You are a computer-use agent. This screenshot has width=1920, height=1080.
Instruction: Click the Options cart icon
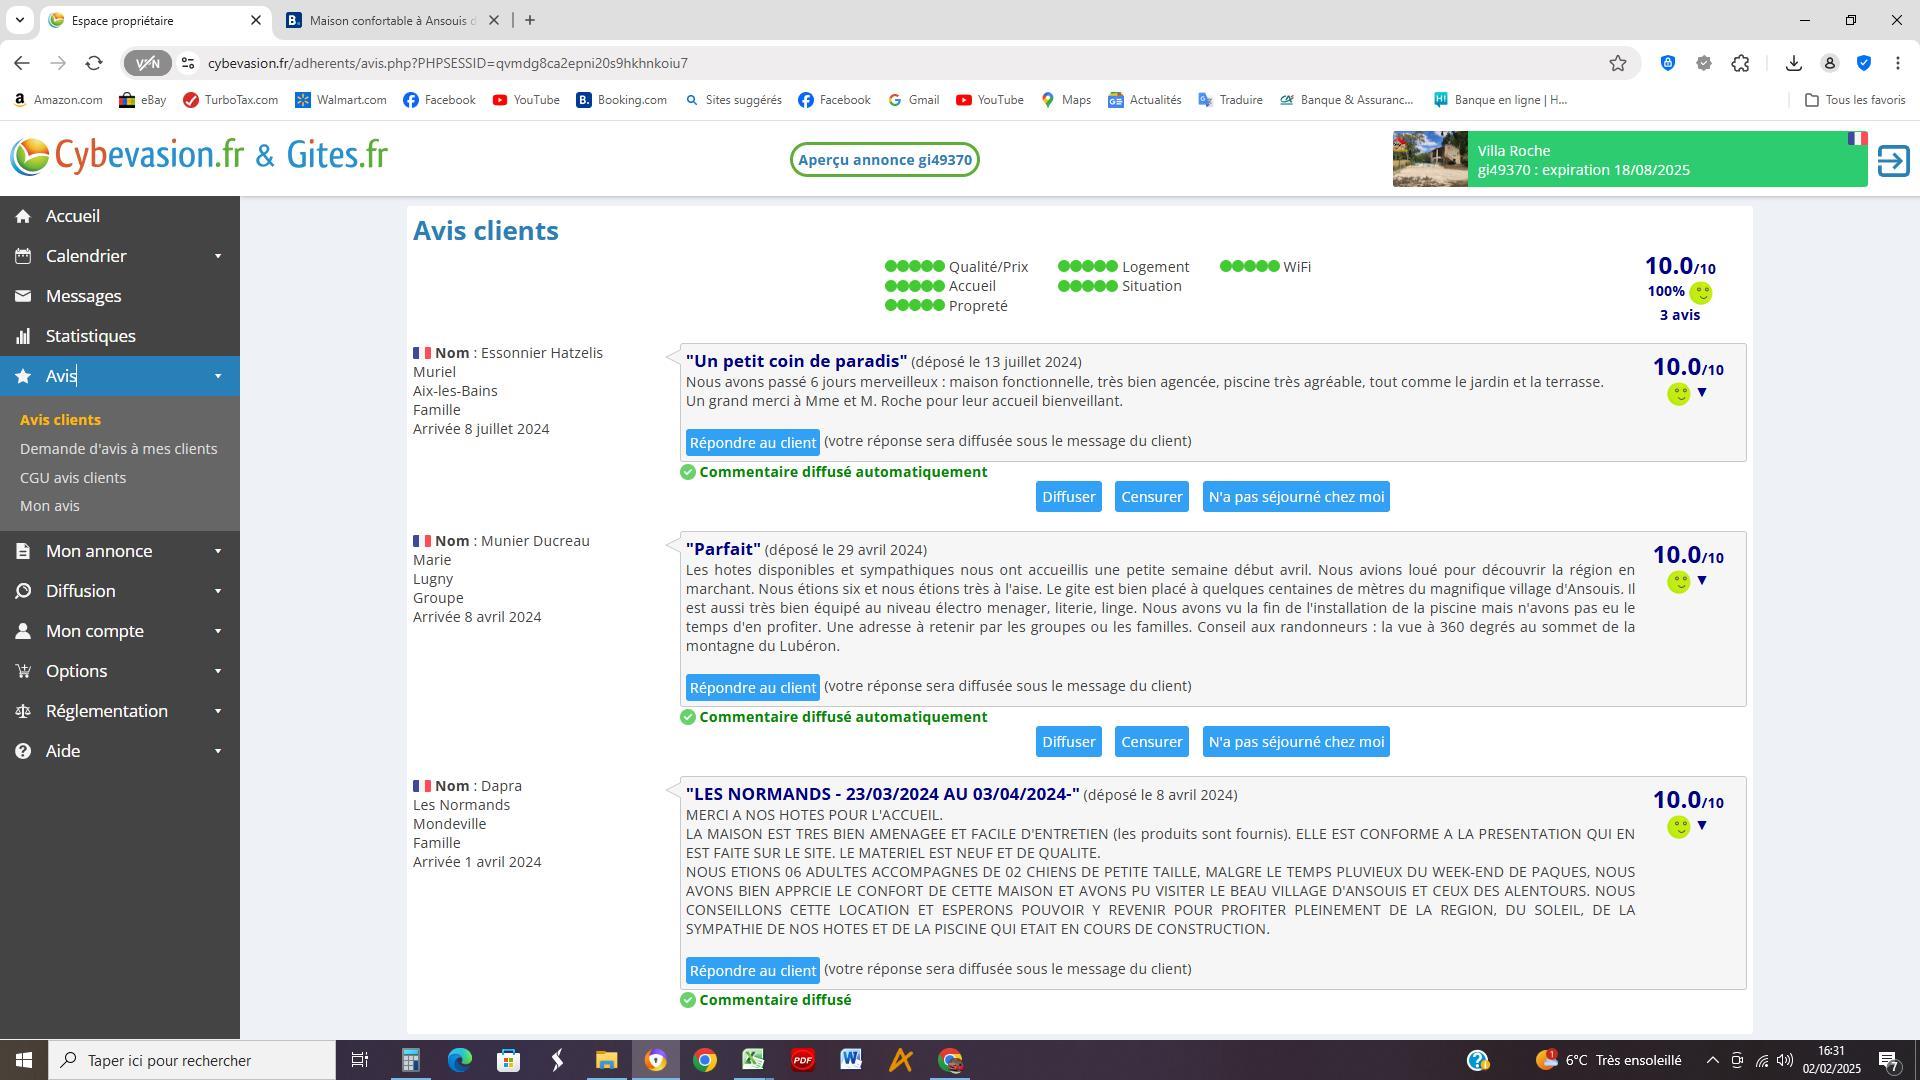coord(23,671)
